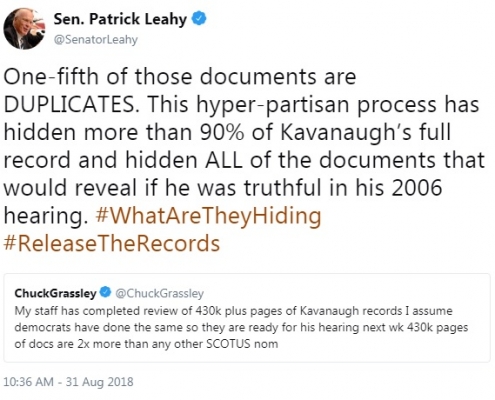Open Sen. Patrick Leahy's profile avatar
Screen dimensions: 495x400
tap(24, 29)
